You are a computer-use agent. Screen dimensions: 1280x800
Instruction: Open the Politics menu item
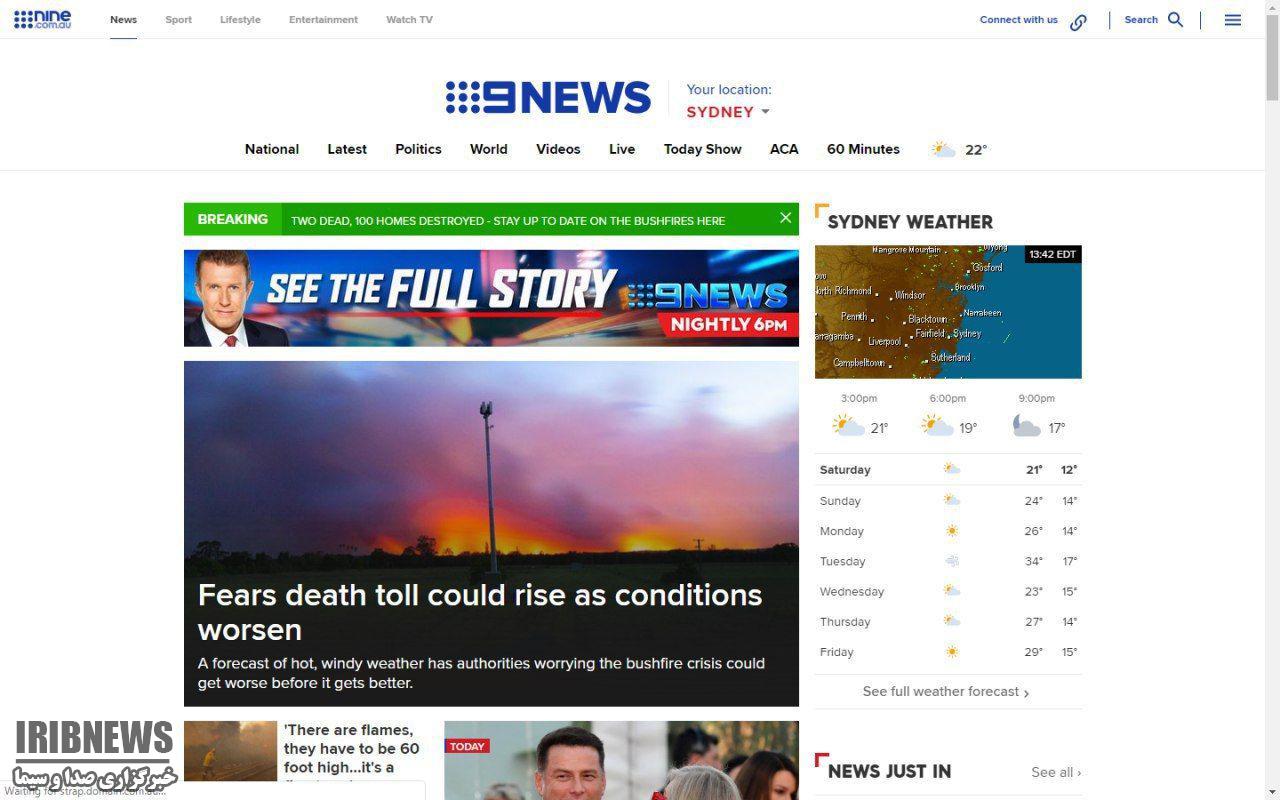(418, 149)
